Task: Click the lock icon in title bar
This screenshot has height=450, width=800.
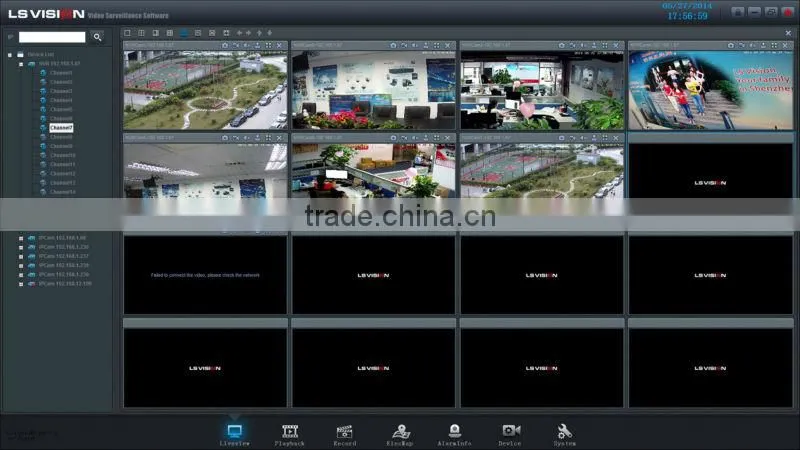Action: pyautogui.click(x=737, y=12)
